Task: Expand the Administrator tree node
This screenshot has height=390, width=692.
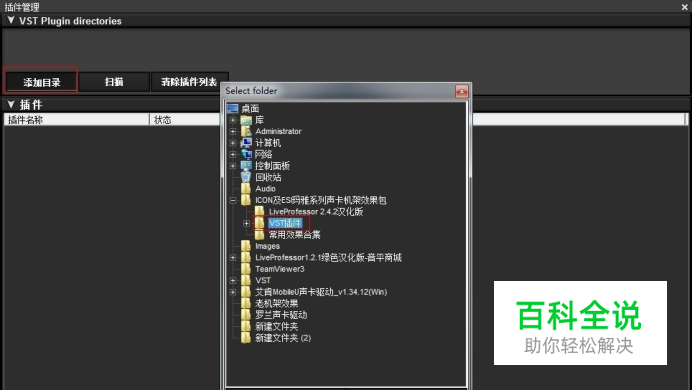Action: [233, 131]
